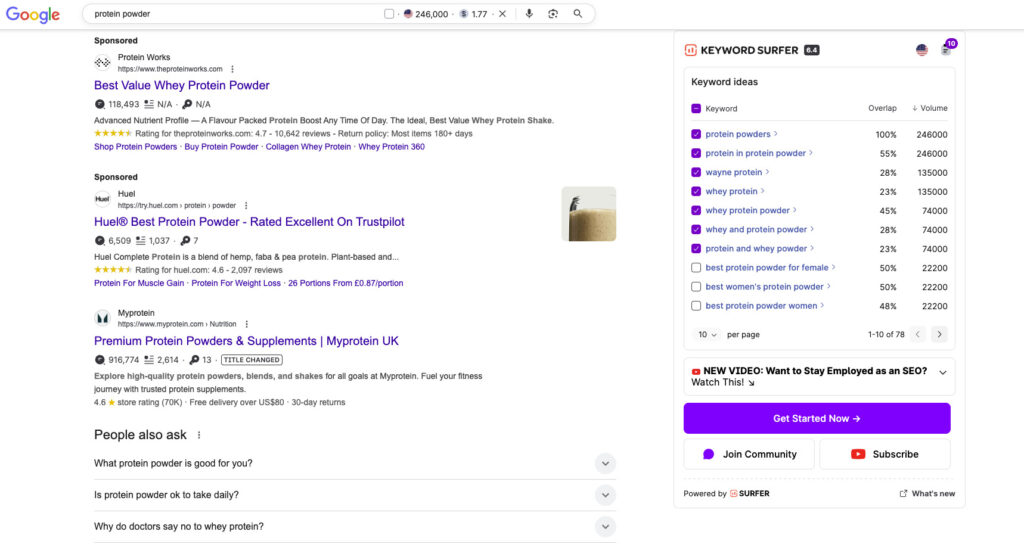Click 'Buy Protein Powder' sitelink
1024x544 pixels.
[221, 147]
